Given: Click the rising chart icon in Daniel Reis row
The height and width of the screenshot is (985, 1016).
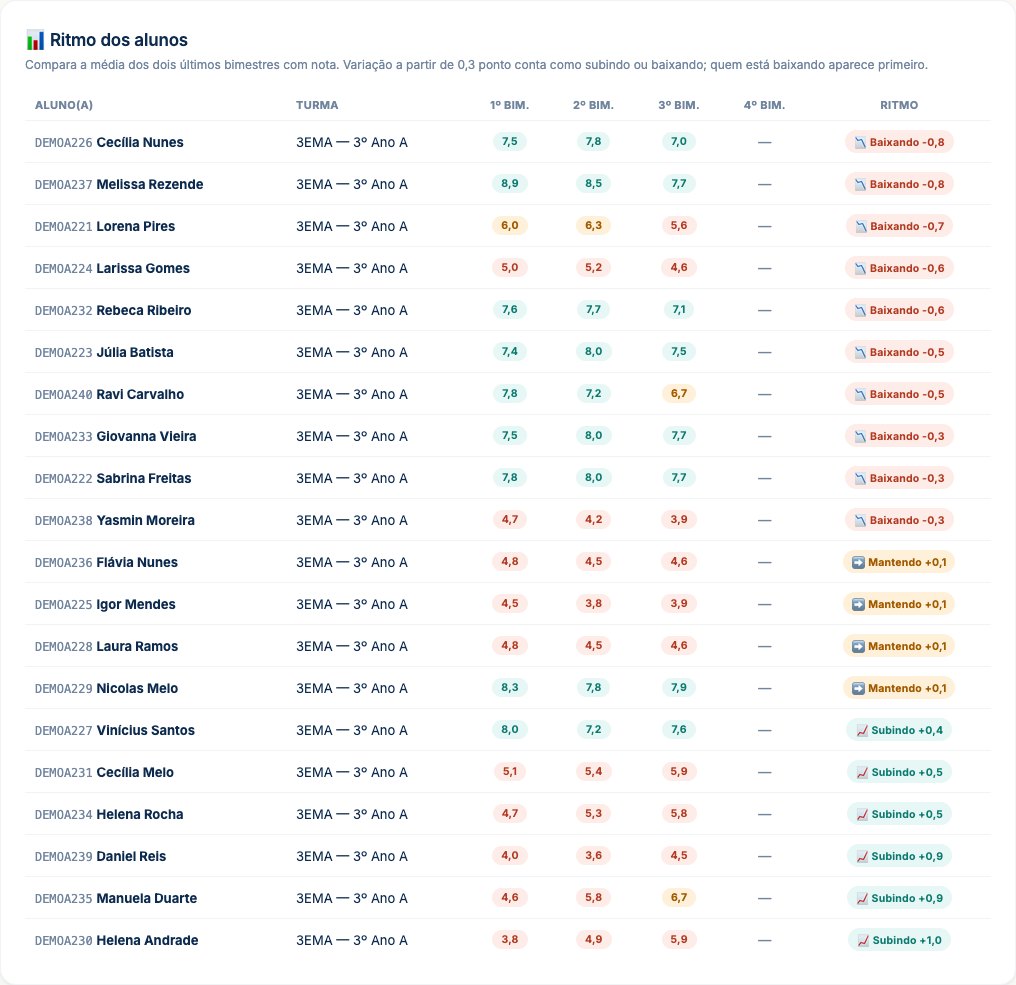Looking at the screenshot, I should 862,857.
